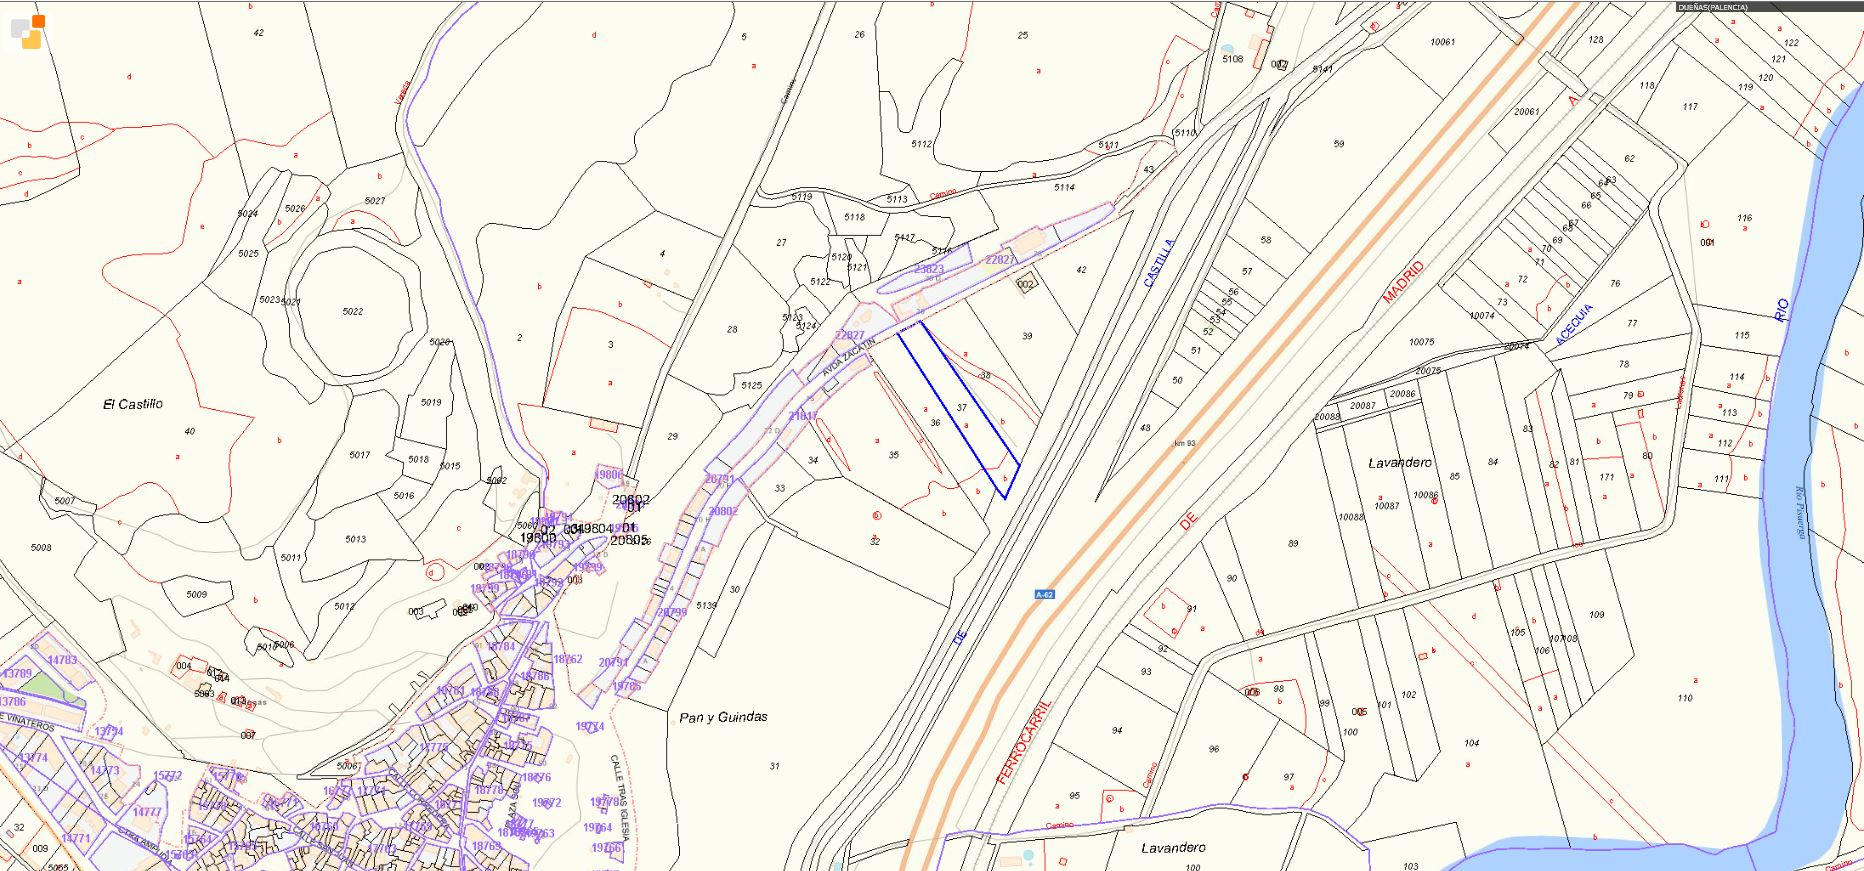Select parcel number 110 near the river

coord(1685,698)
